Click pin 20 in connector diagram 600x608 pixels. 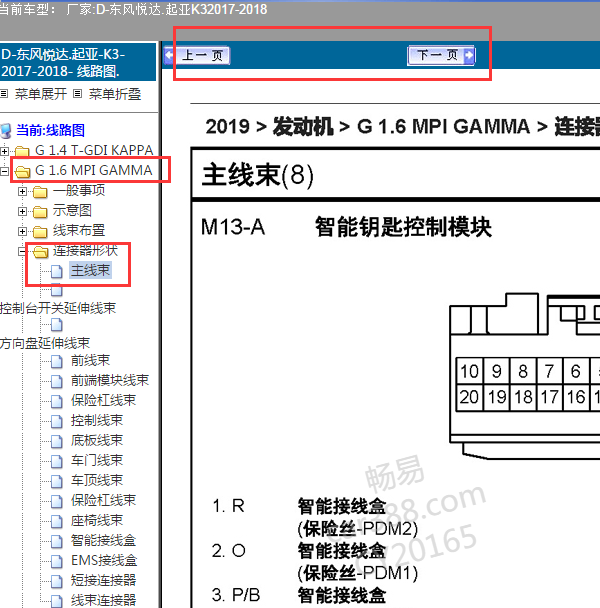[469, 397]
